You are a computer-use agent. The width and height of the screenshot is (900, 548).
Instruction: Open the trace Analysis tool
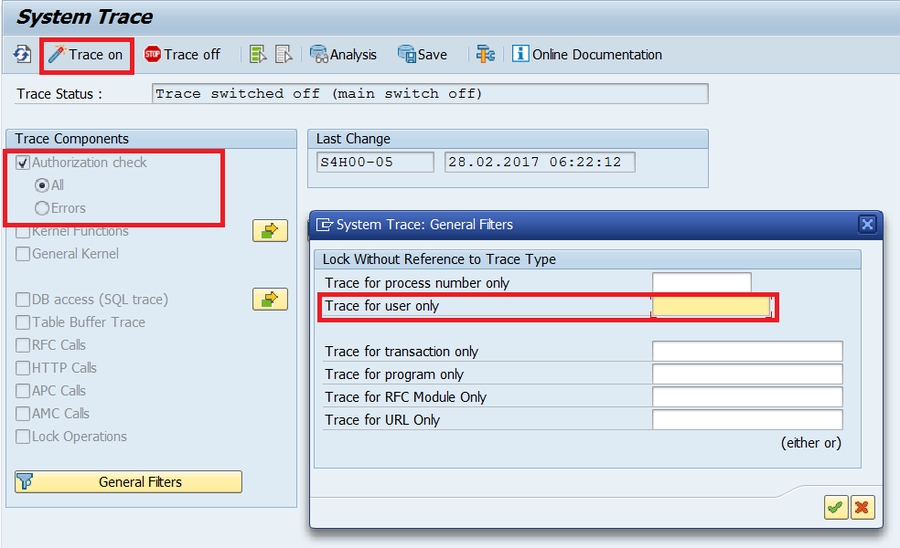pyautogui.click(x=343, y=55)
